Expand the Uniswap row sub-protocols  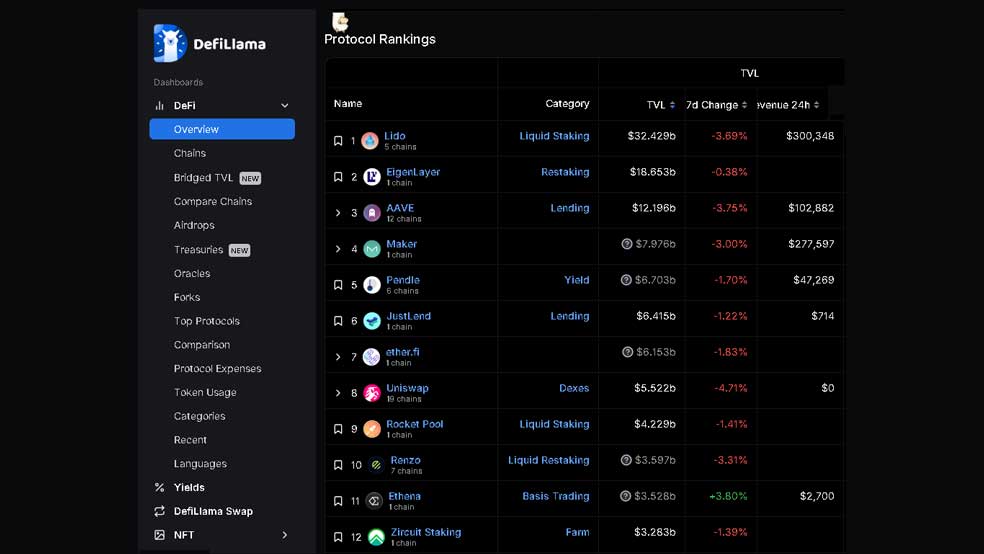pyautogui.click(x=338, y=393)
